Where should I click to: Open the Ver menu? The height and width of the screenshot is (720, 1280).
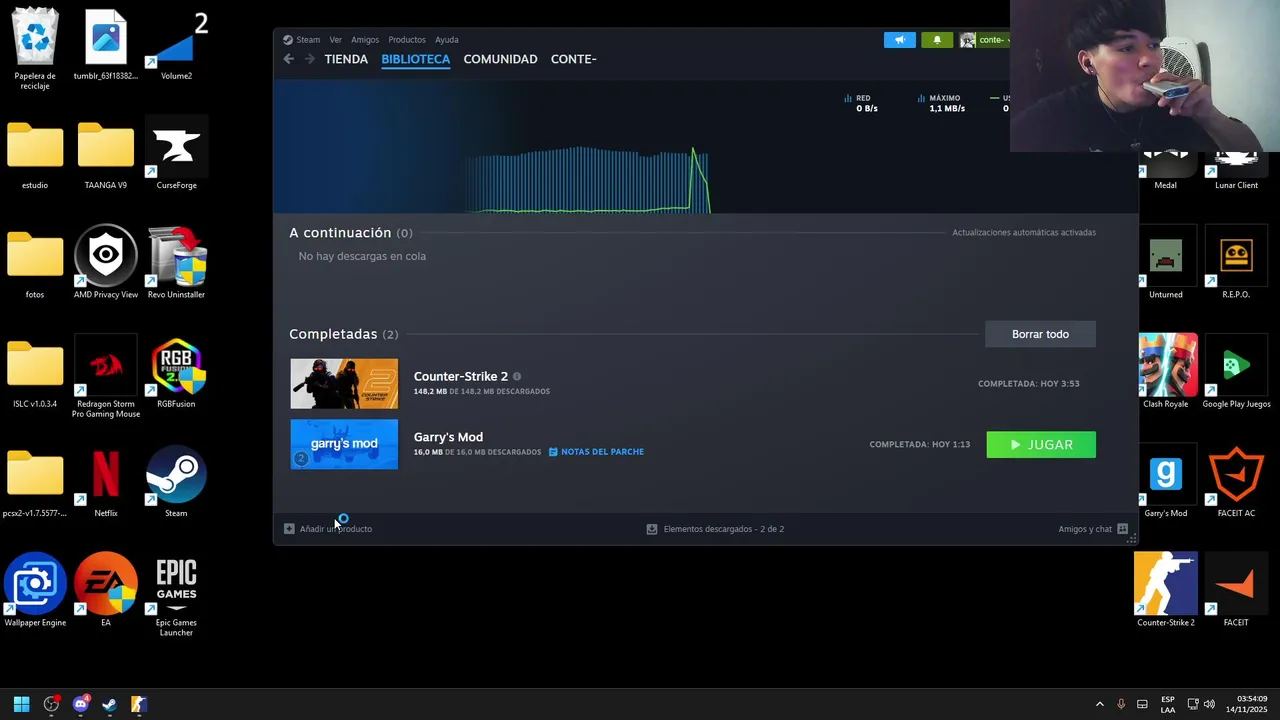(336, 40)
